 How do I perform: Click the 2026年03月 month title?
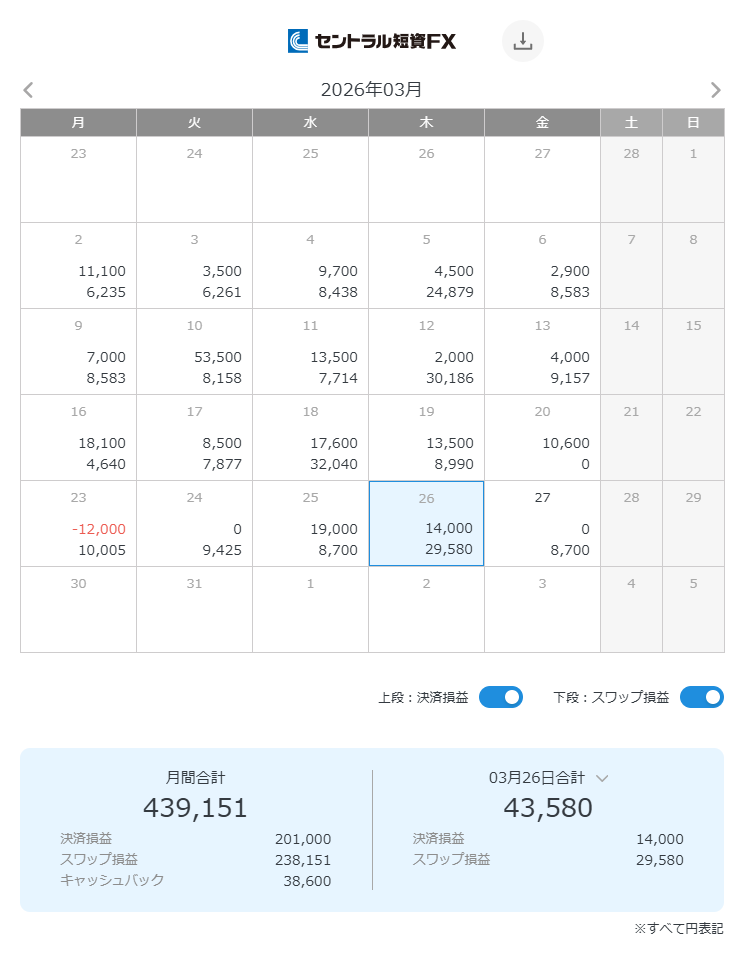click(x=372, y=90)
